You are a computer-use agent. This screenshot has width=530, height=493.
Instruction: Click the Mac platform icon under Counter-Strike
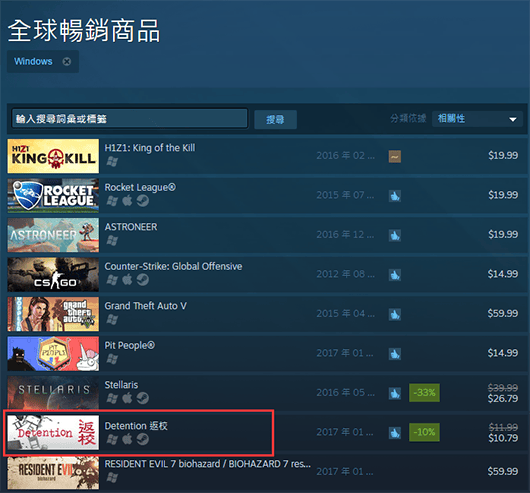(x=127, y=279)
